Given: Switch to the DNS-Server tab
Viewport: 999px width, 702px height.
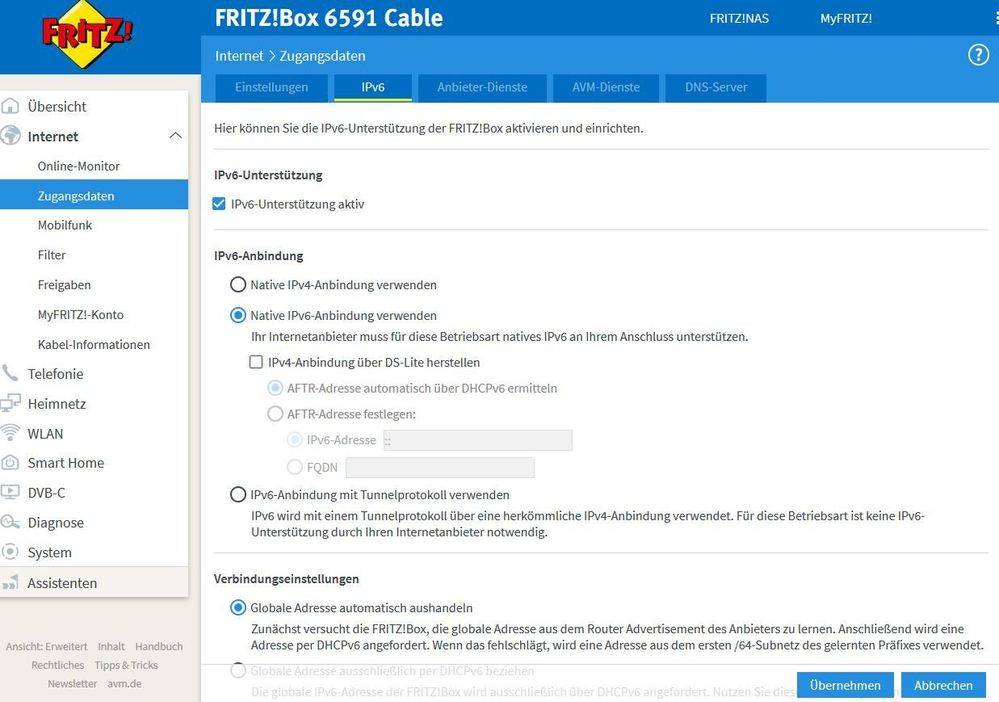Looking at the screenshot, I should 716,87.
